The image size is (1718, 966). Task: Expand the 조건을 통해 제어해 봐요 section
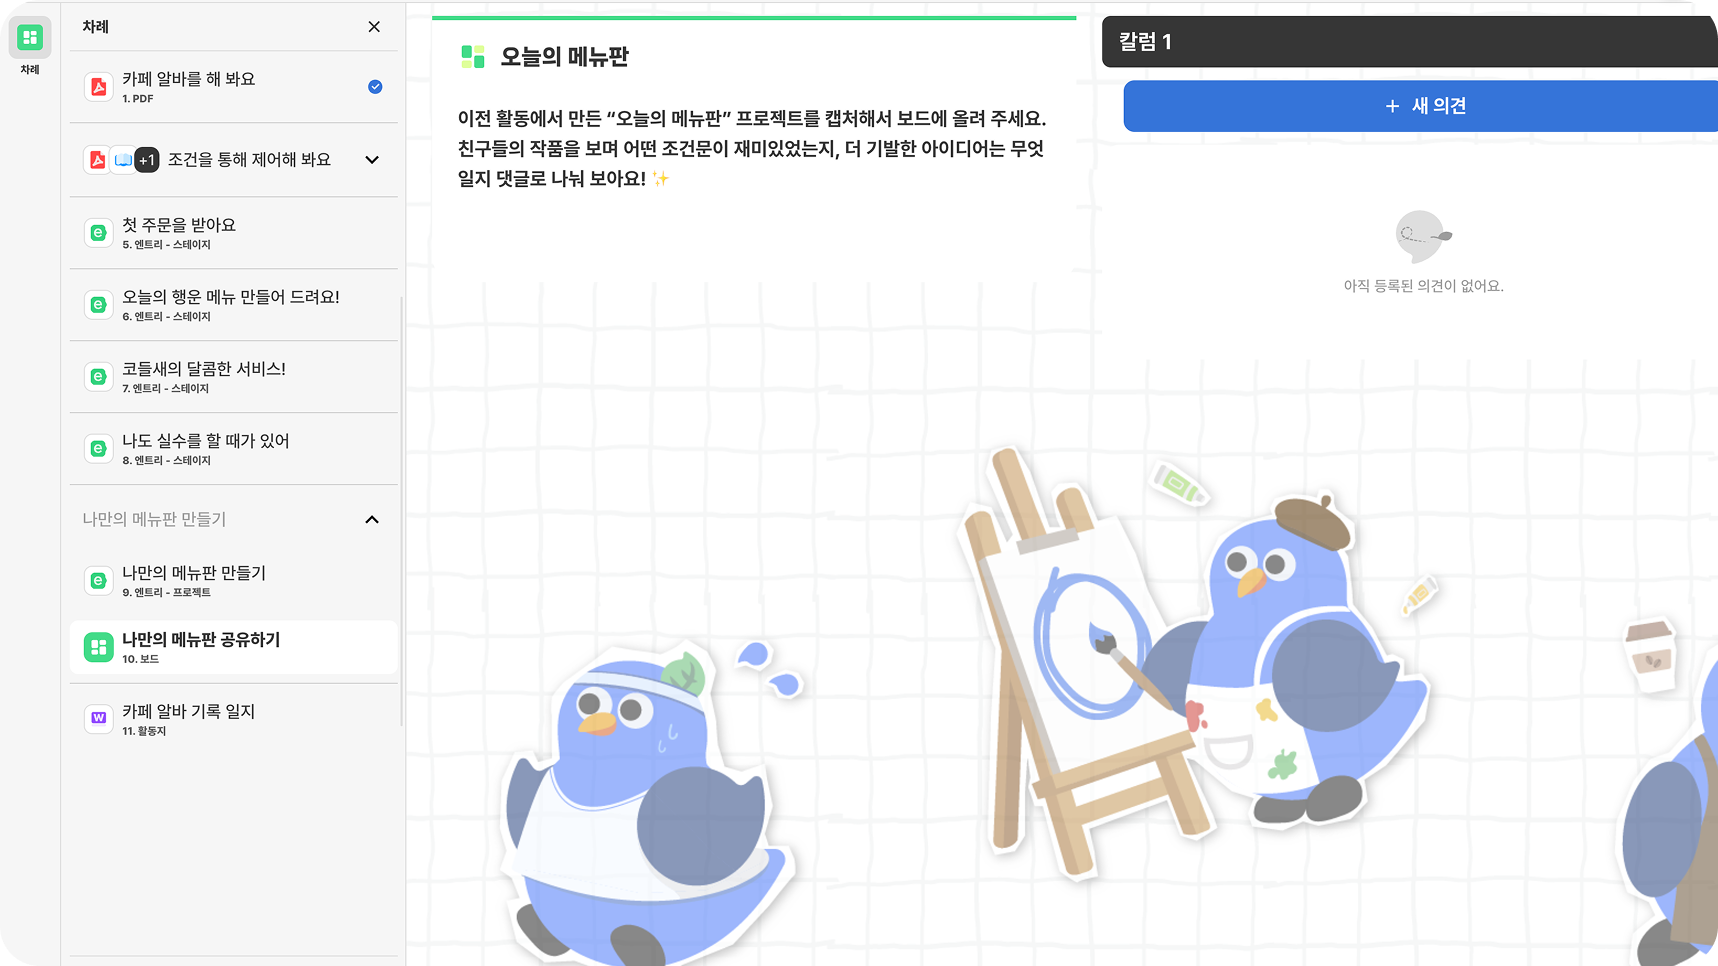click(372, 160)
